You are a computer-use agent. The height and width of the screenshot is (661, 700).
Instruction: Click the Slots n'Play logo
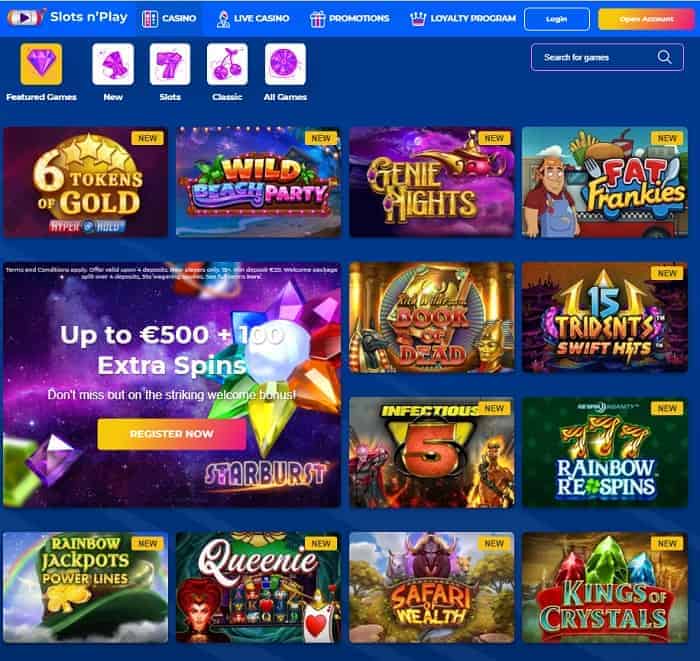click(x=67, y=17)
